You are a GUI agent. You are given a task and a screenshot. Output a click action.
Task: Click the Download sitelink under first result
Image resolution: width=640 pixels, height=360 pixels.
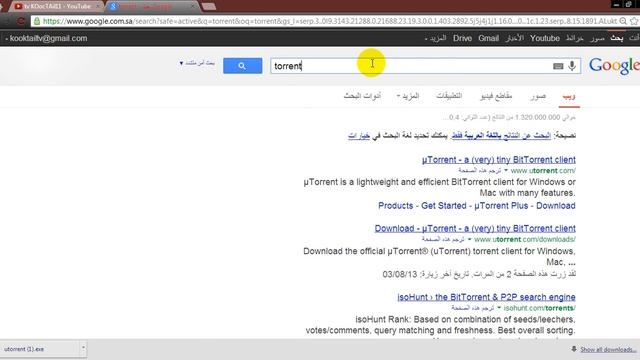click(x=556, y=206)
